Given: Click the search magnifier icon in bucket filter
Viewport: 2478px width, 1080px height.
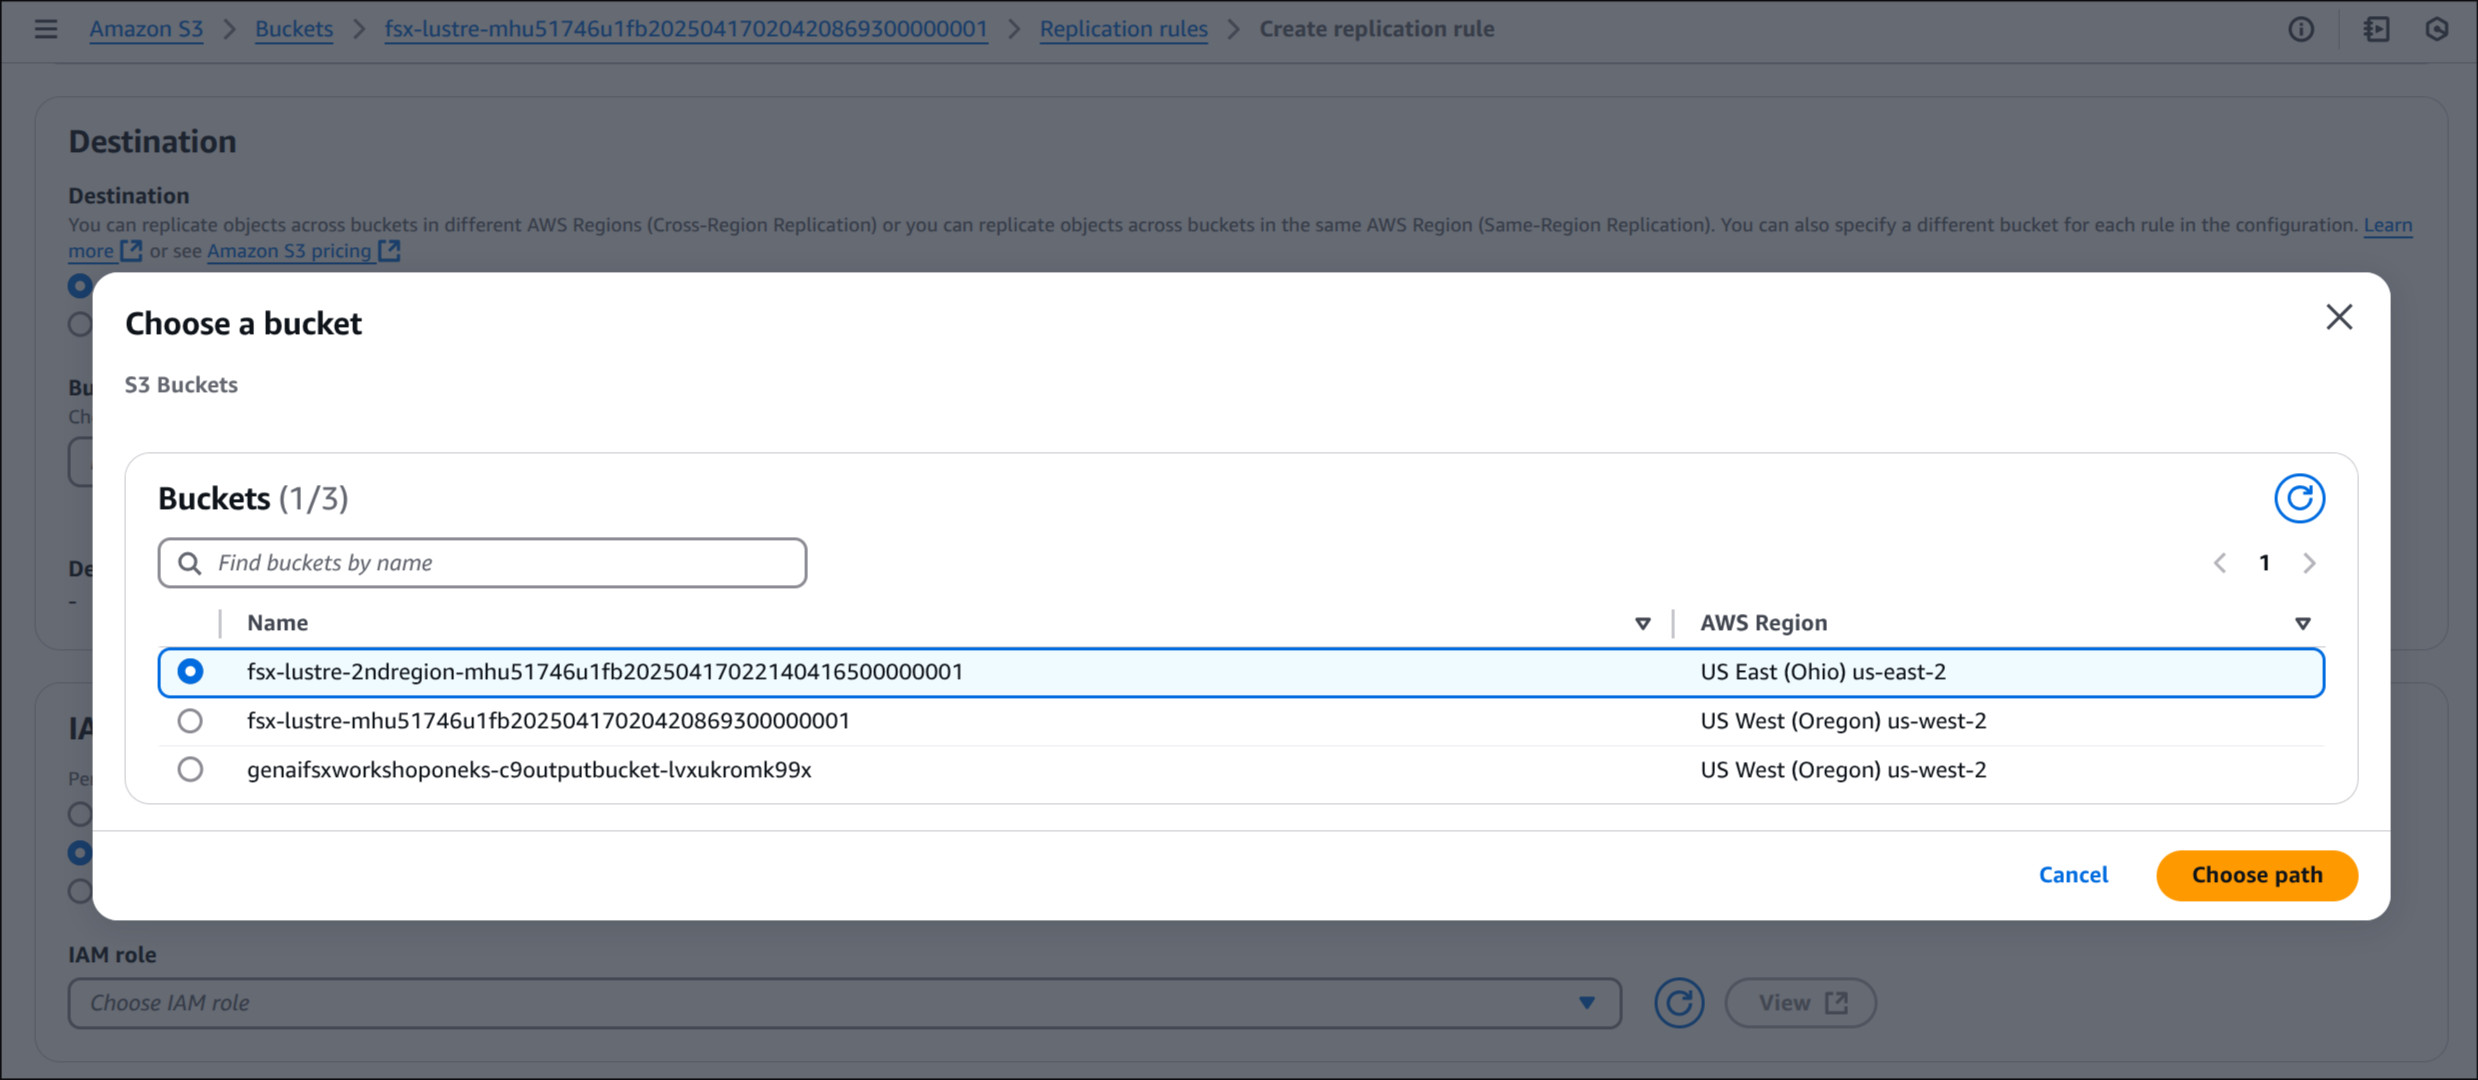Looking at the screenshot, I should pos(189,563).
